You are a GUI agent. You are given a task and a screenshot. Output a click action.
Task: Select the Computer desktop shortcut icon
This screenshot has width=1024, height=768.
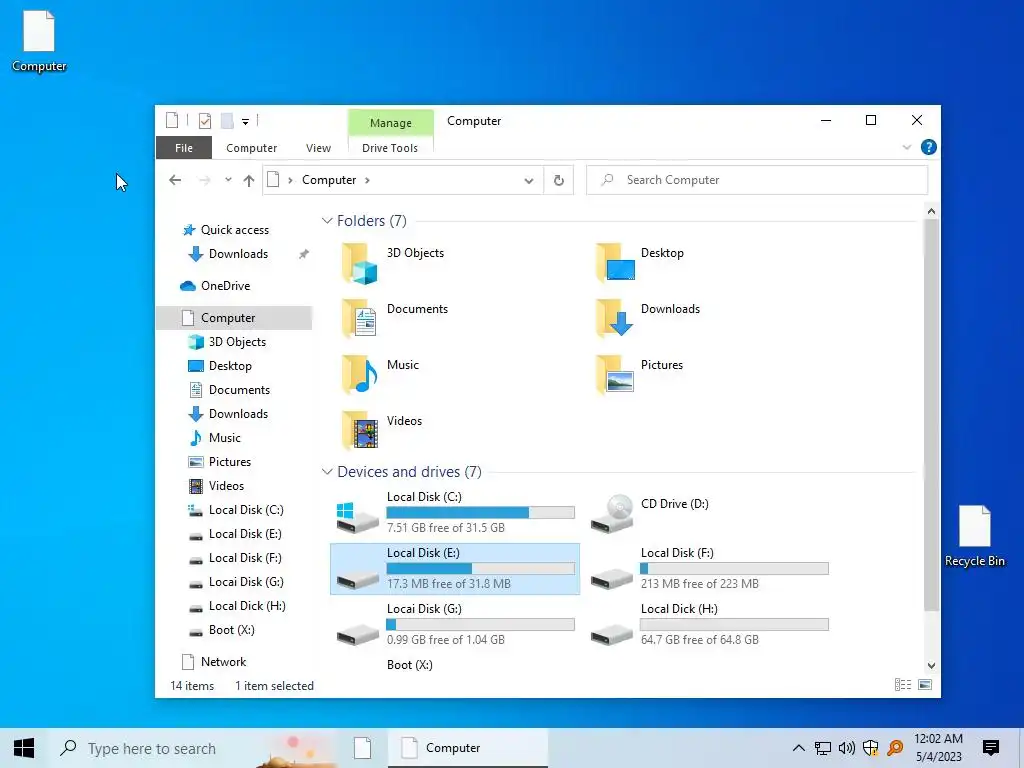coord(39,41)
